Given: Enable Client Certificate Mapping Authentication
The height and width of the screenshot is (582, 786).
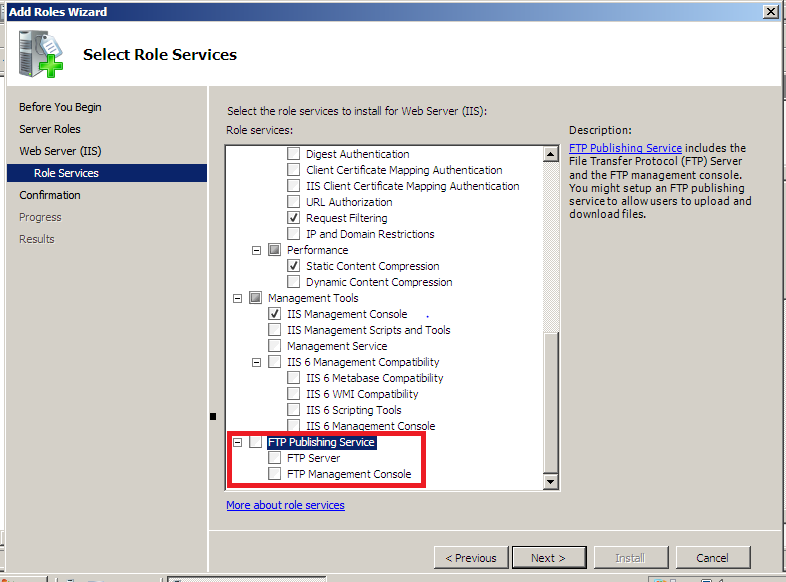Looking at the screenshot, I should [293, 169].
